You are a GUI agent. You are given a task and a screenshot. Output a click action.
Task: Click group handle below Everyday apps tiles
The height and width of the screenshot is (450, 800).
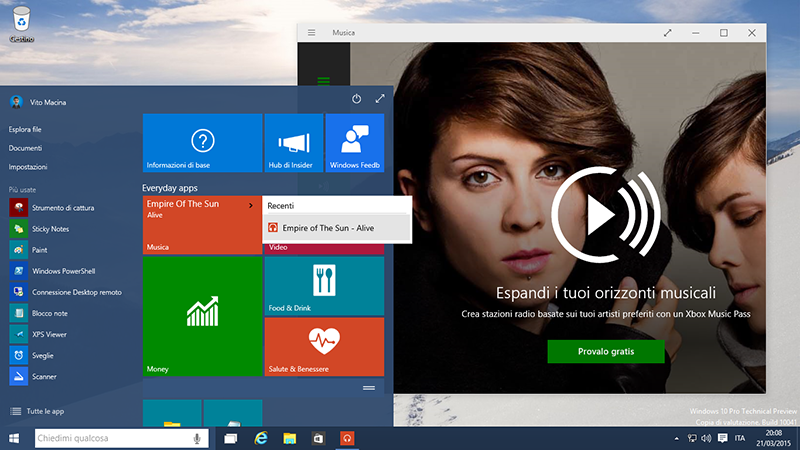pyautogui.click(x=369, y=388)
